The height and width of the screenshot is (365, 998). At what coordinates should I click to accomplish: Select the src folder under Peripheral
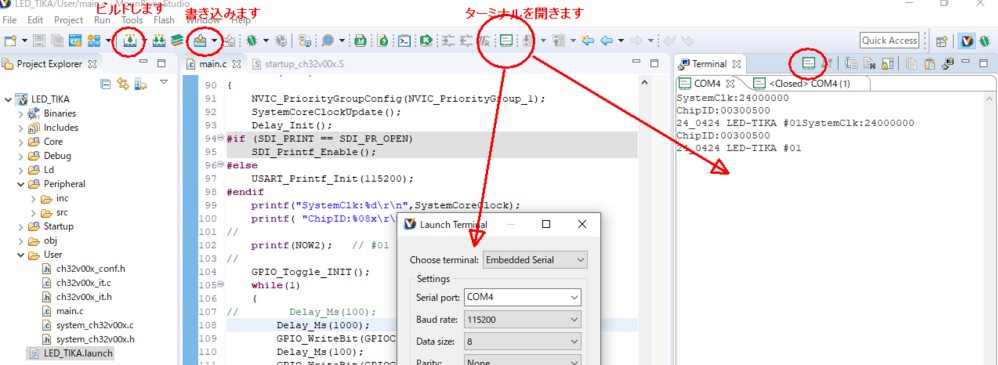click(x=62, y=212)
